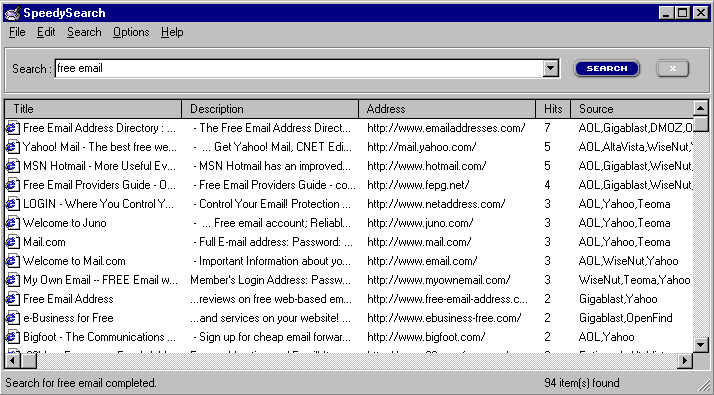Click the address http://mail.yahoo.com/
The image size is (714, 395).
tap(422, 147)
